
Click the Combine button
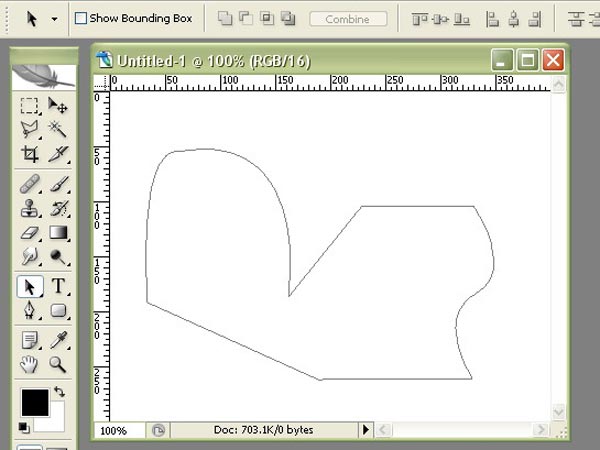click(x=348, y=19)
